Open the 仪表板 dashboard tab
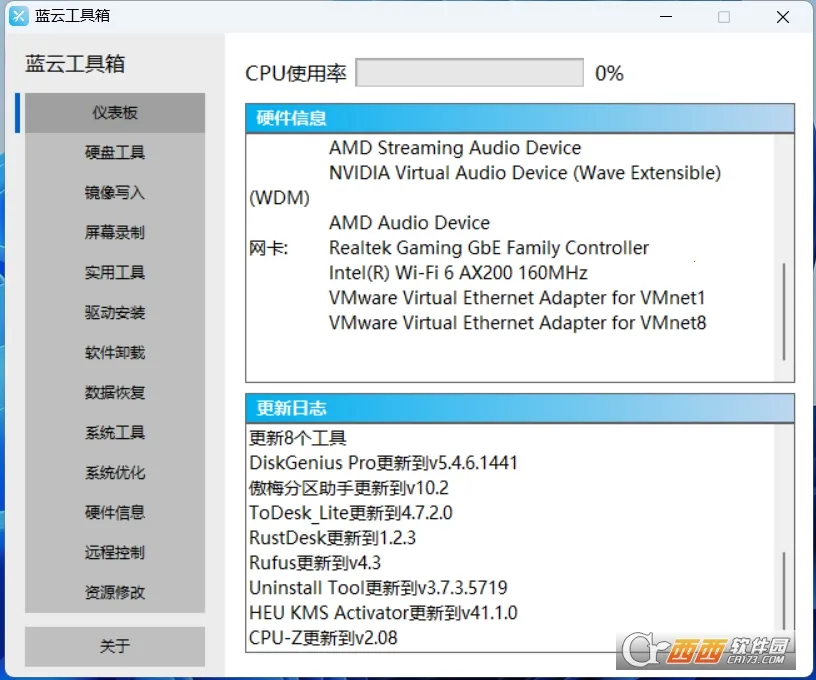Screen dimensions: 816x680 (x=115, y=113)
